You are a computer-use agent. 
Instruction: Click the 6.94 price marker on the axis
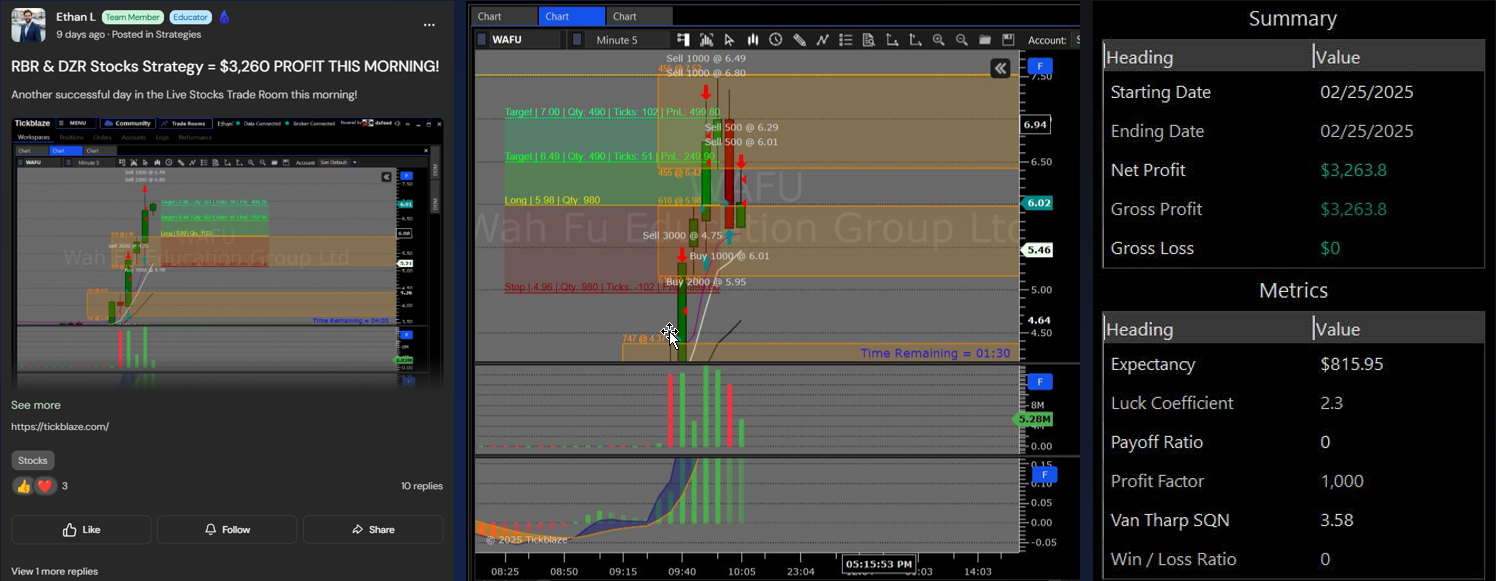click(x=1036, y=125)
